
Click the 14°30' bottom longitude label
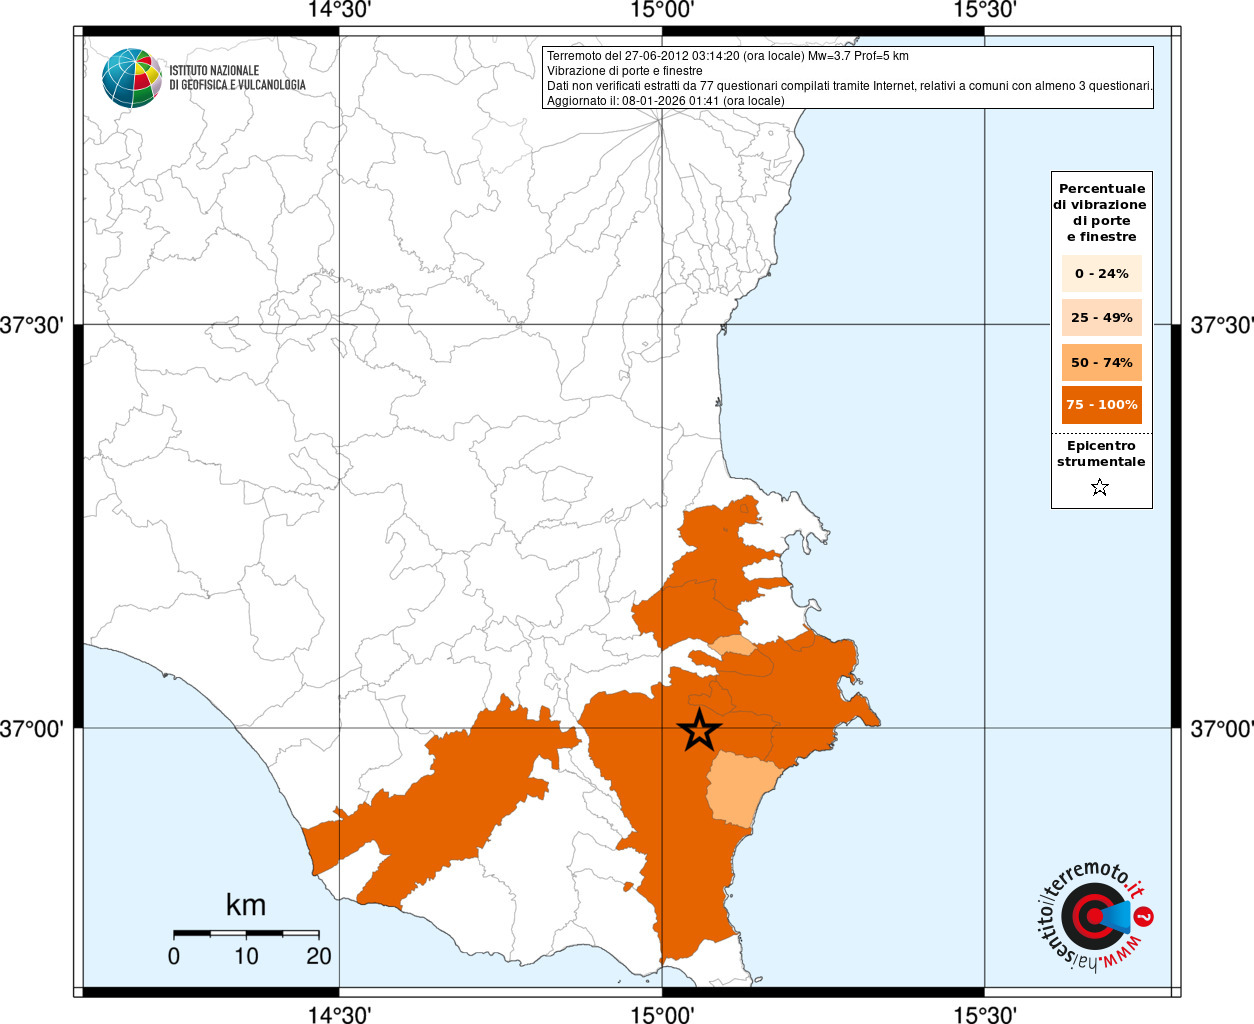[x=339, y=1015]
